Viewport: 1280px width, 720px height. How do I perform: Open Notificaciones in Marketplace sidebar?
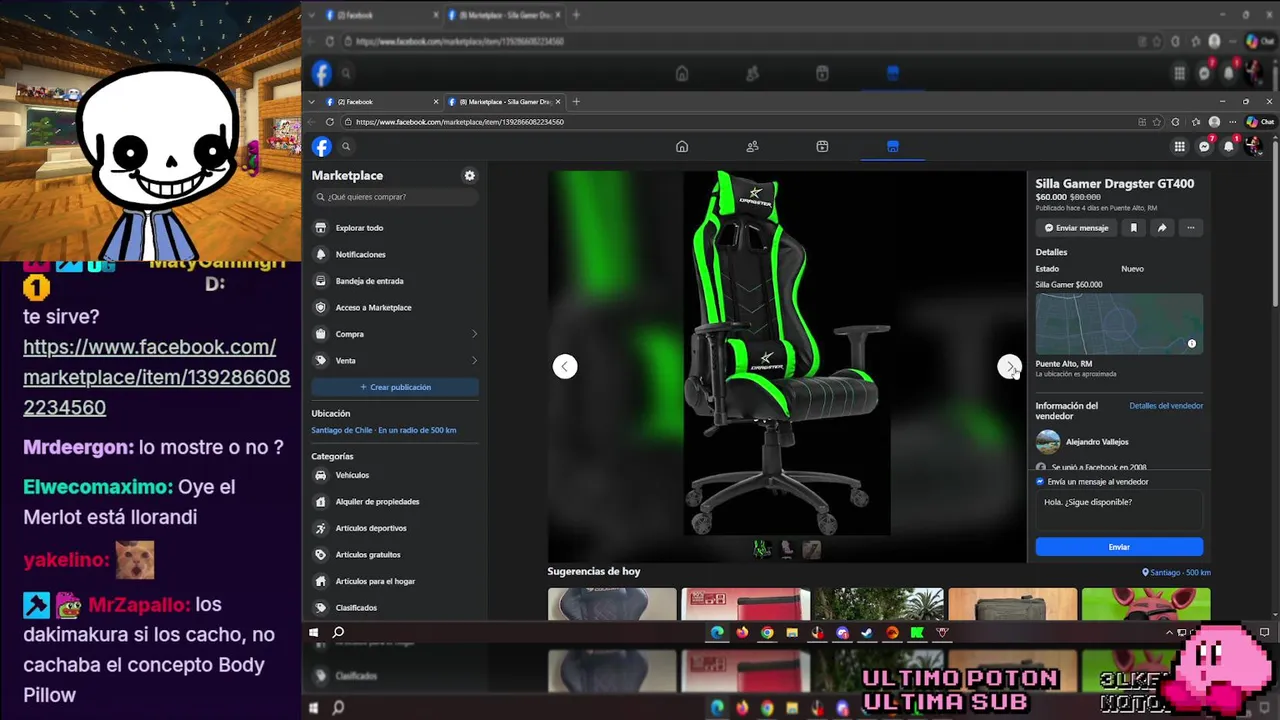pyautogui.click(x=395, y=254)
